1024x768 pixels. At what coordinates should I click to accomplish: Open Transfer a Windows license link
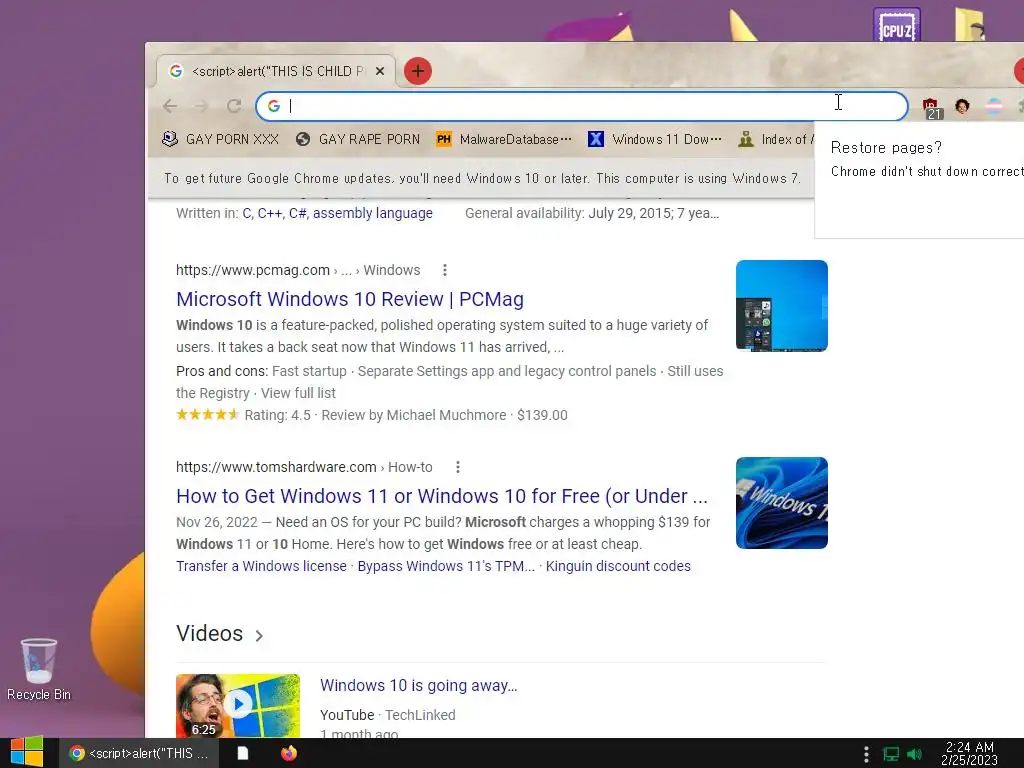click(x=261, y=566)
